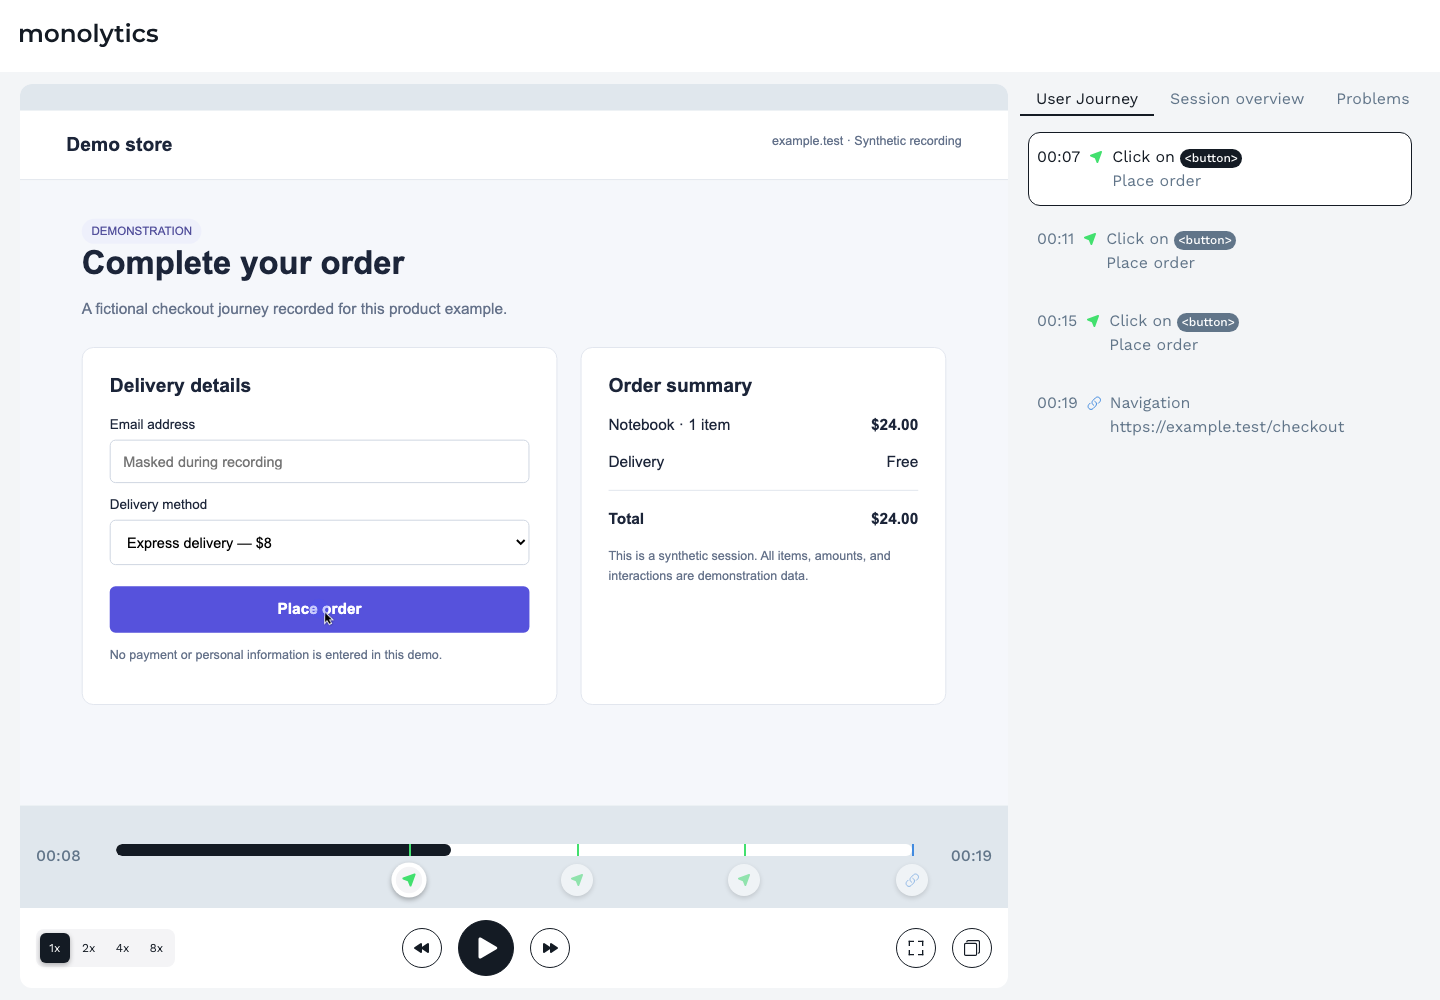
Task: Jump to the second click marker on timeline
Action: point(577,880)
